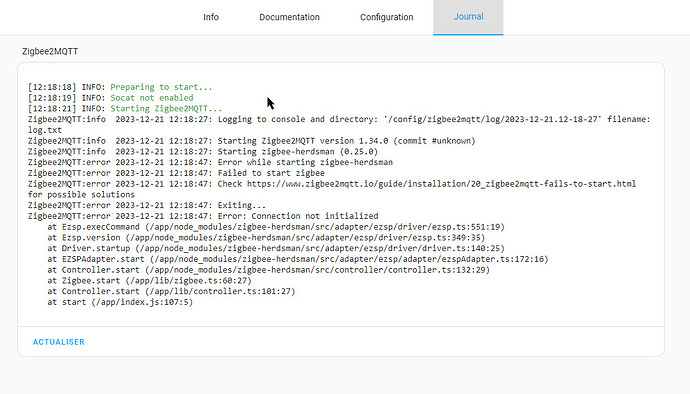
Task: Click the 'Starting zigbee-herdsman (0.25.0)' line
Action: pyautogui.click(x=203, y=151)
